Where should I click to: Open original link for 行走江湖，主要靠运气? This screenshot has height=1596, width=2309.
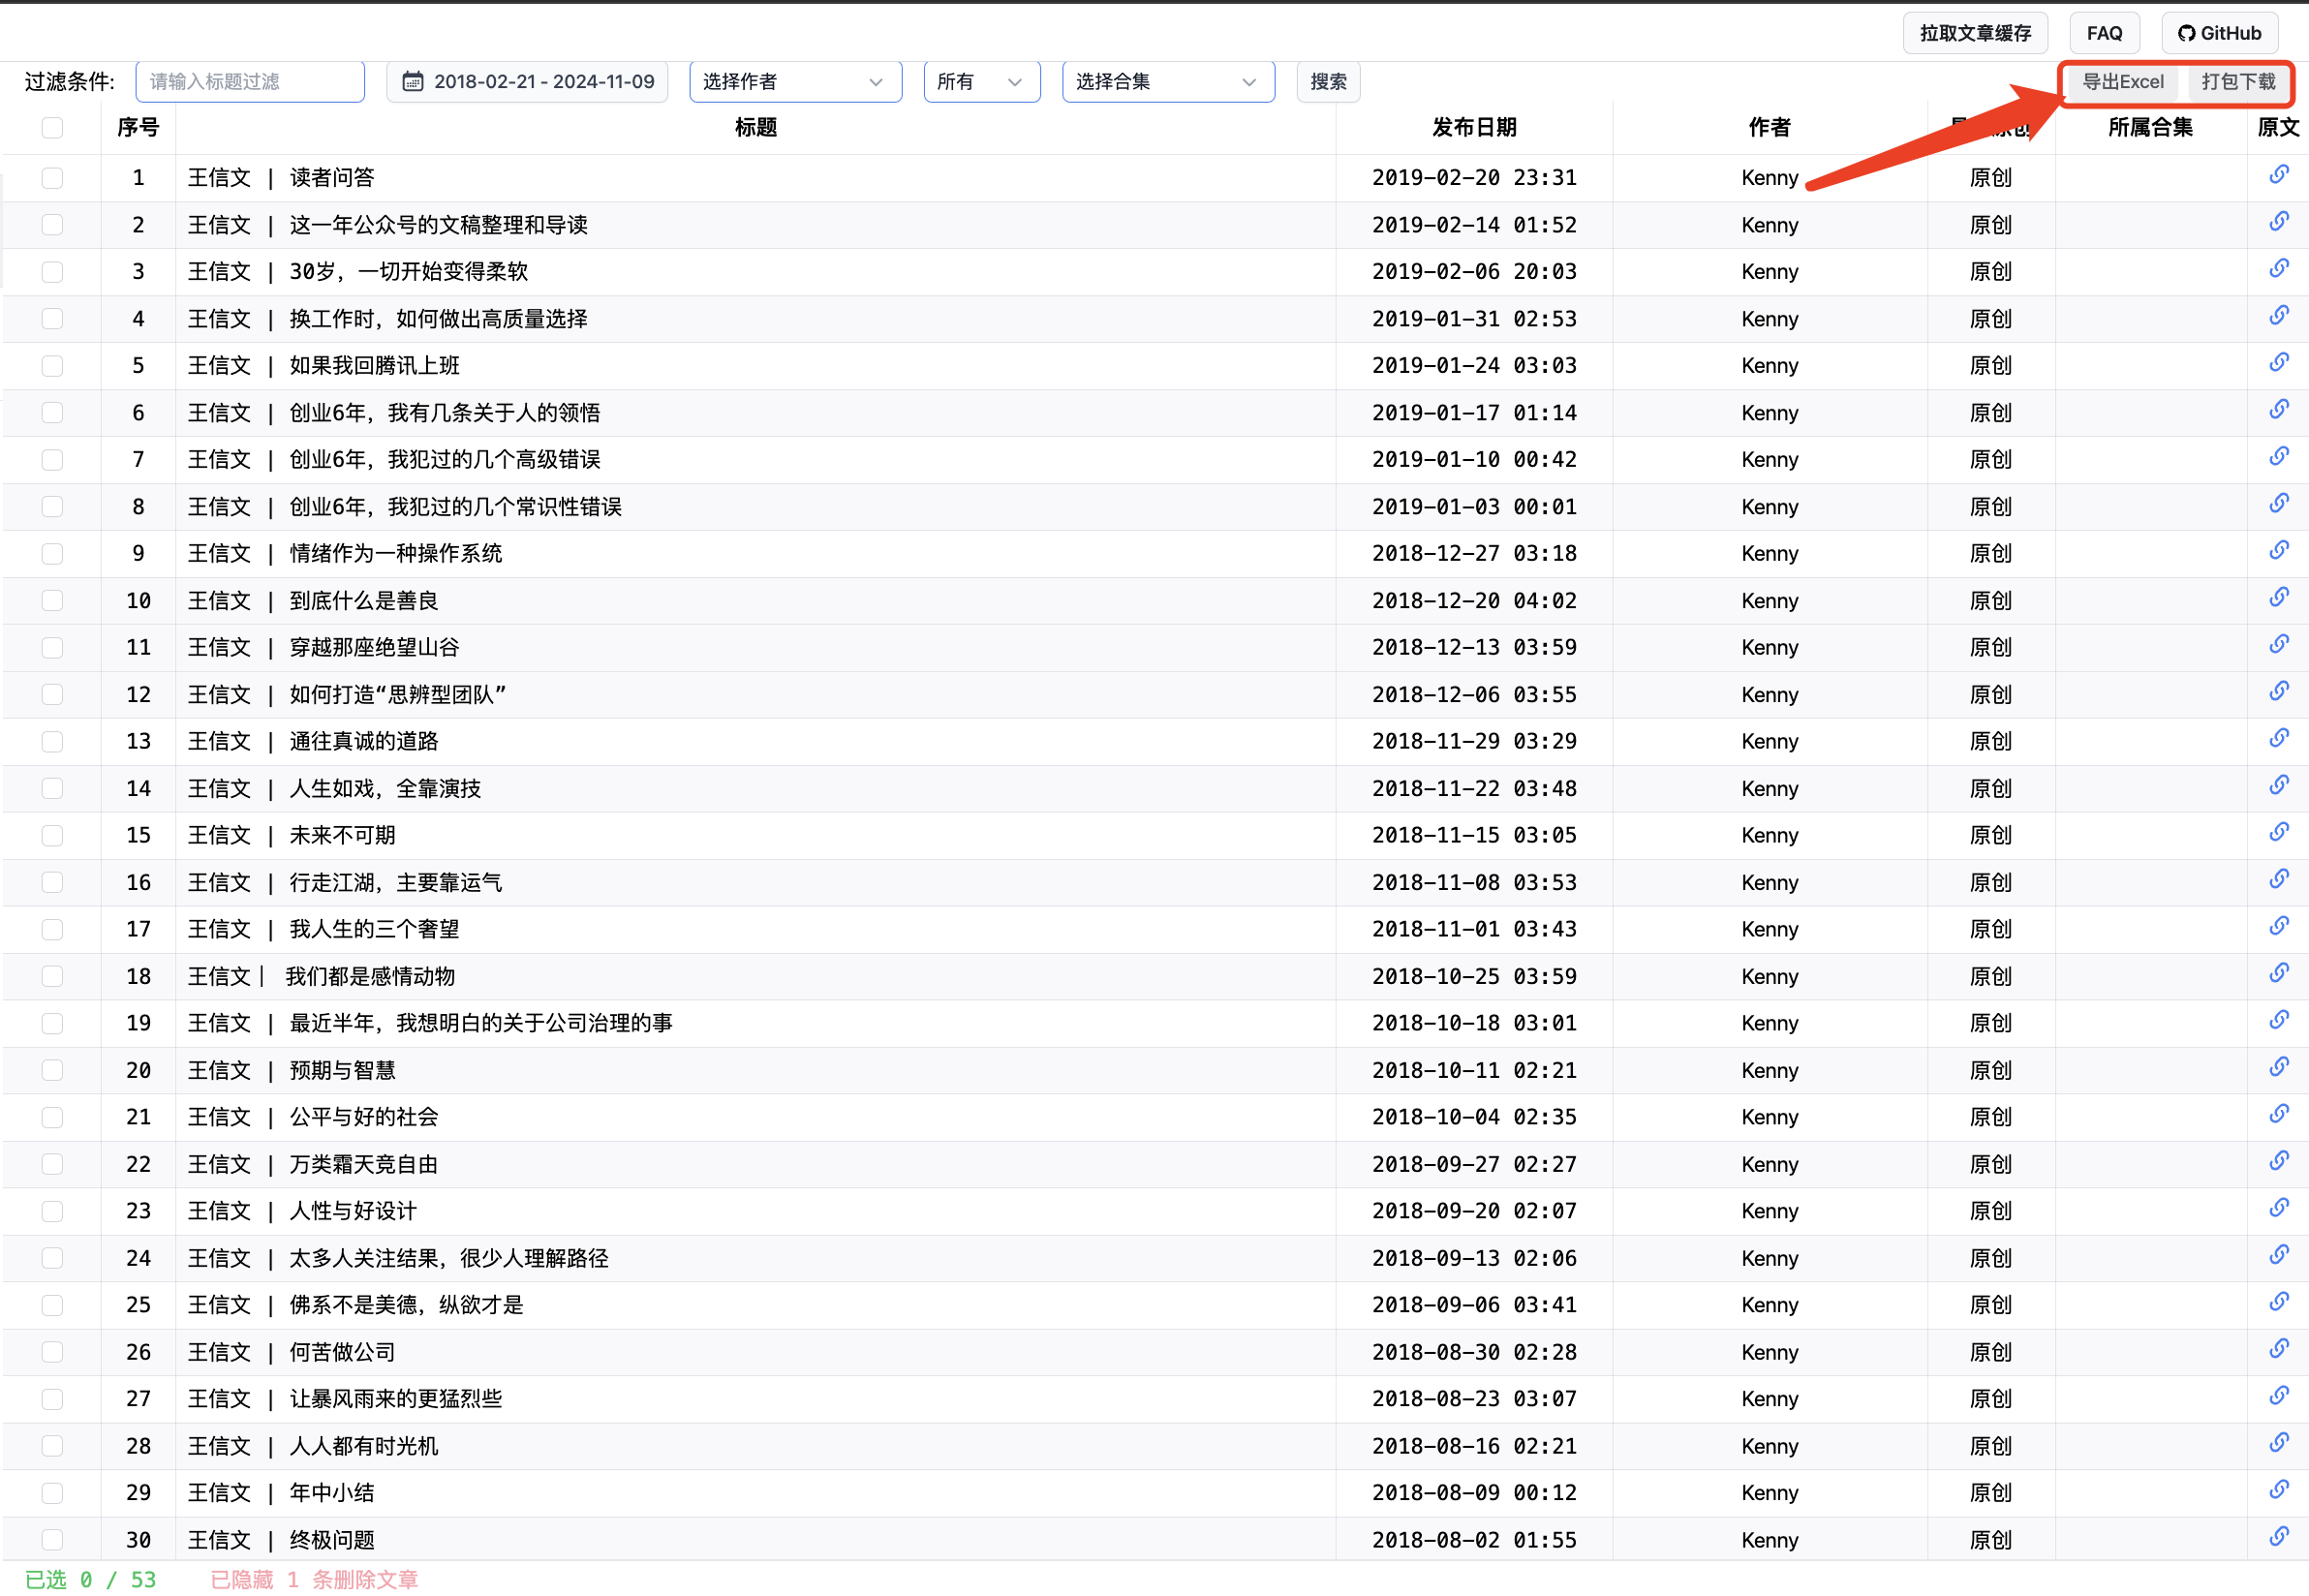(x=2278, y=880)
